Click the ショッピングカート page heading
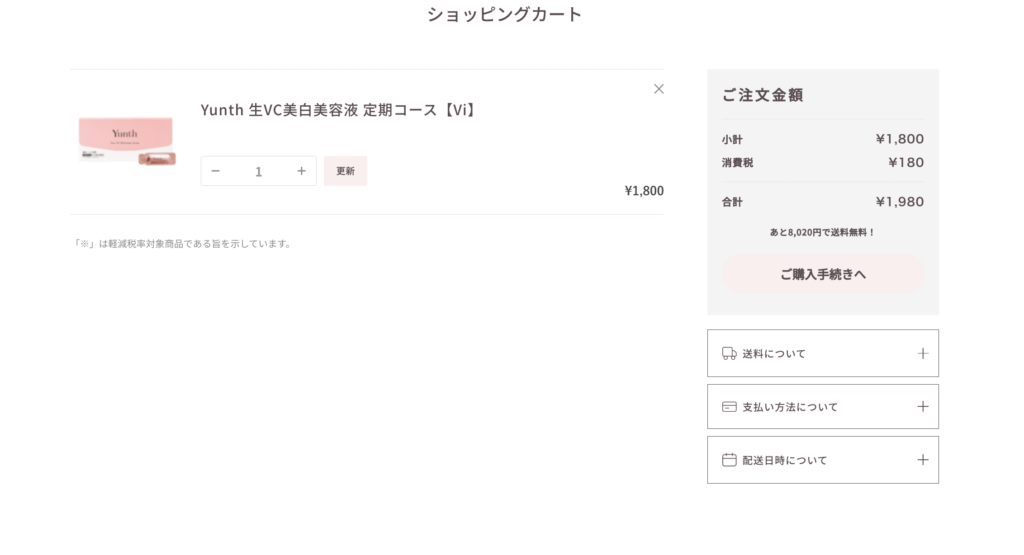1024x555 pixels. (x=504, y=14)
